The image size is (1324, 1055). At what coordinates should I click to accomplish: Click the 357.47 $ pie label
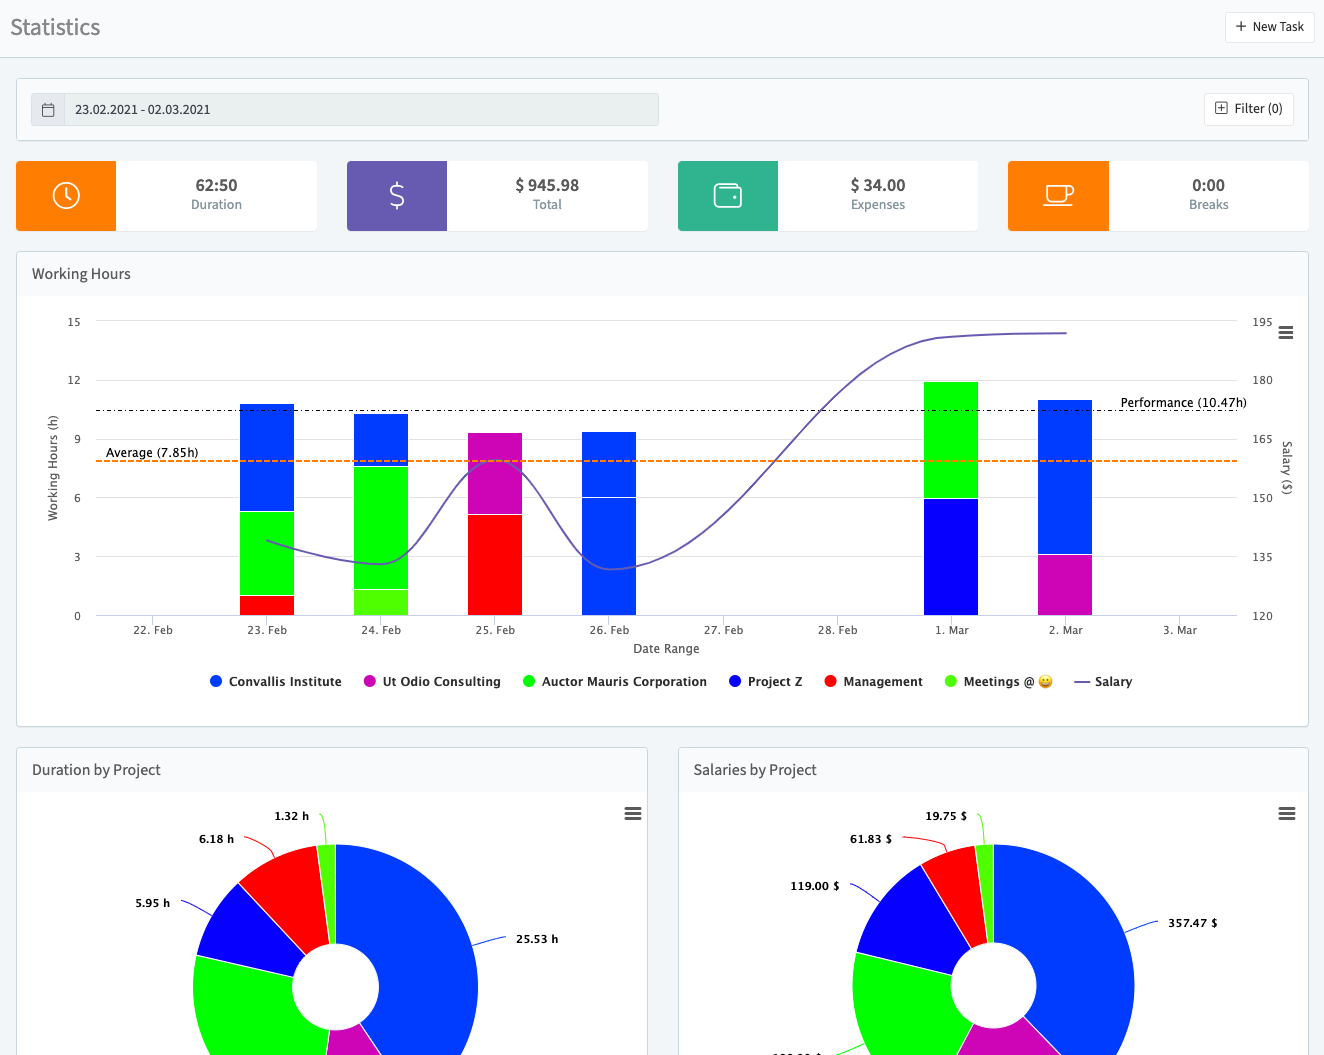pos(1193,923)
